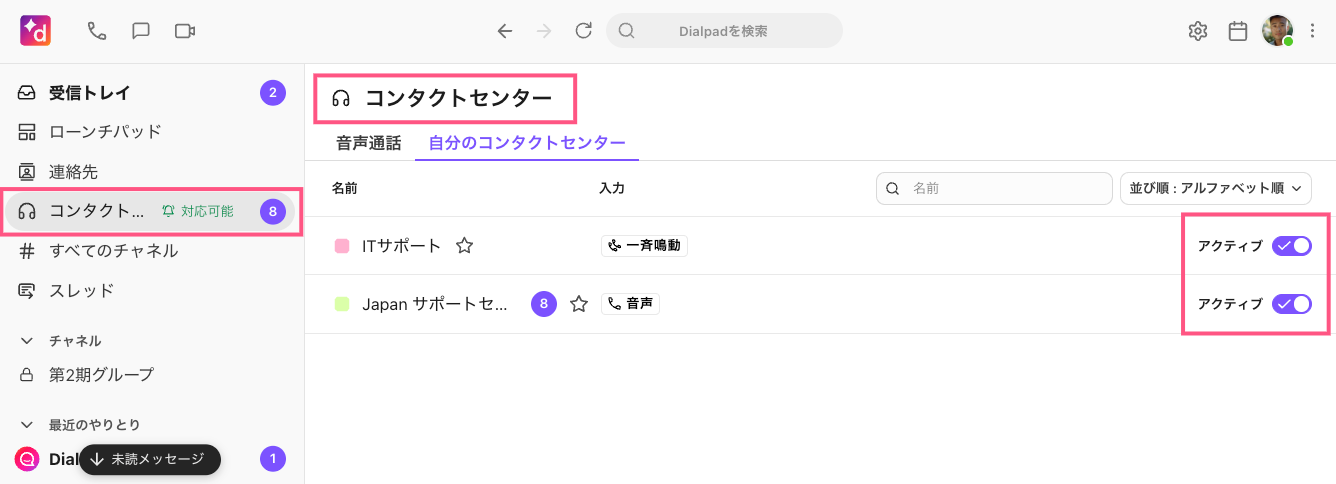This screenshot has width=1336, height=484.
Task: Click the 対応可能 availability status
Action: coord(198,211)
